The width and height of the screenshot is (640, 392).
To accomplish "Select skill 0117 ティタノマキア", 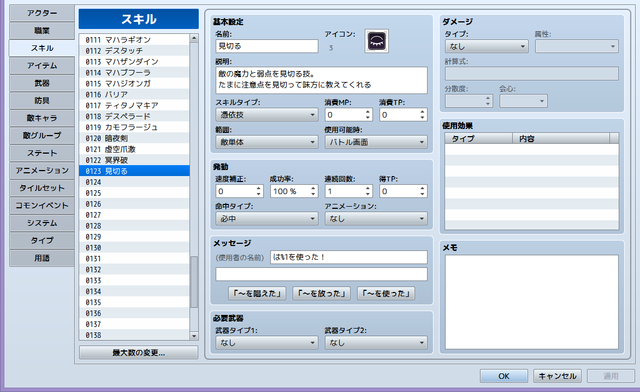I will pyautogui.click(x=134, y=105).
